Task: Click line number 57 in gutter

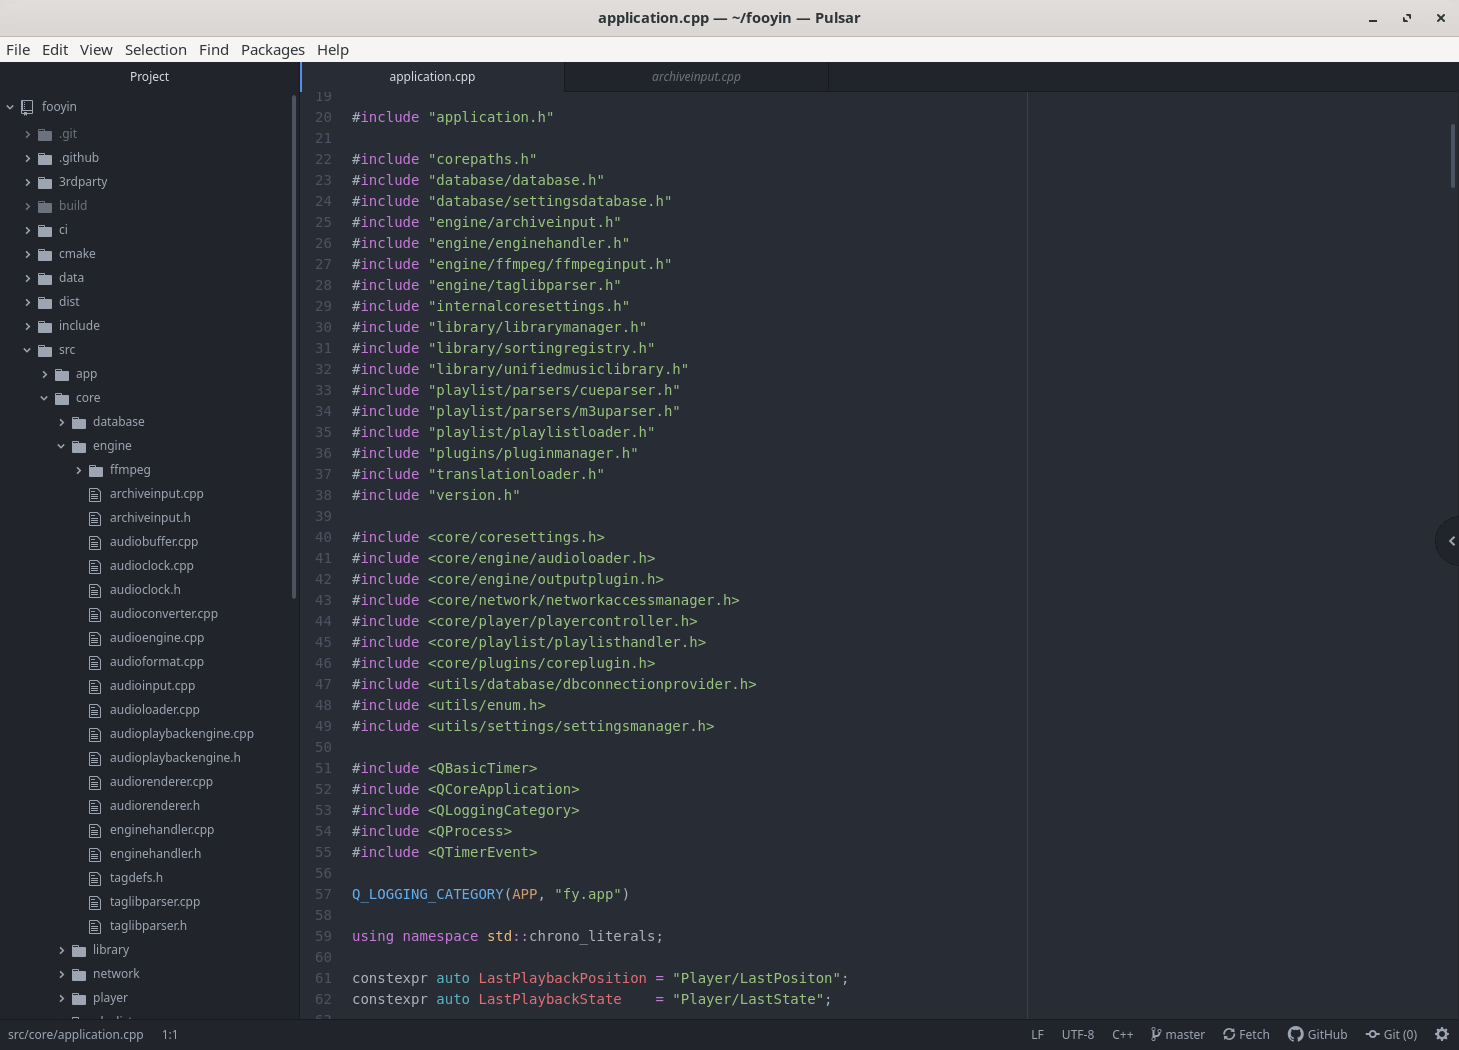Action: pyautogui.click(x=323, y=894)
